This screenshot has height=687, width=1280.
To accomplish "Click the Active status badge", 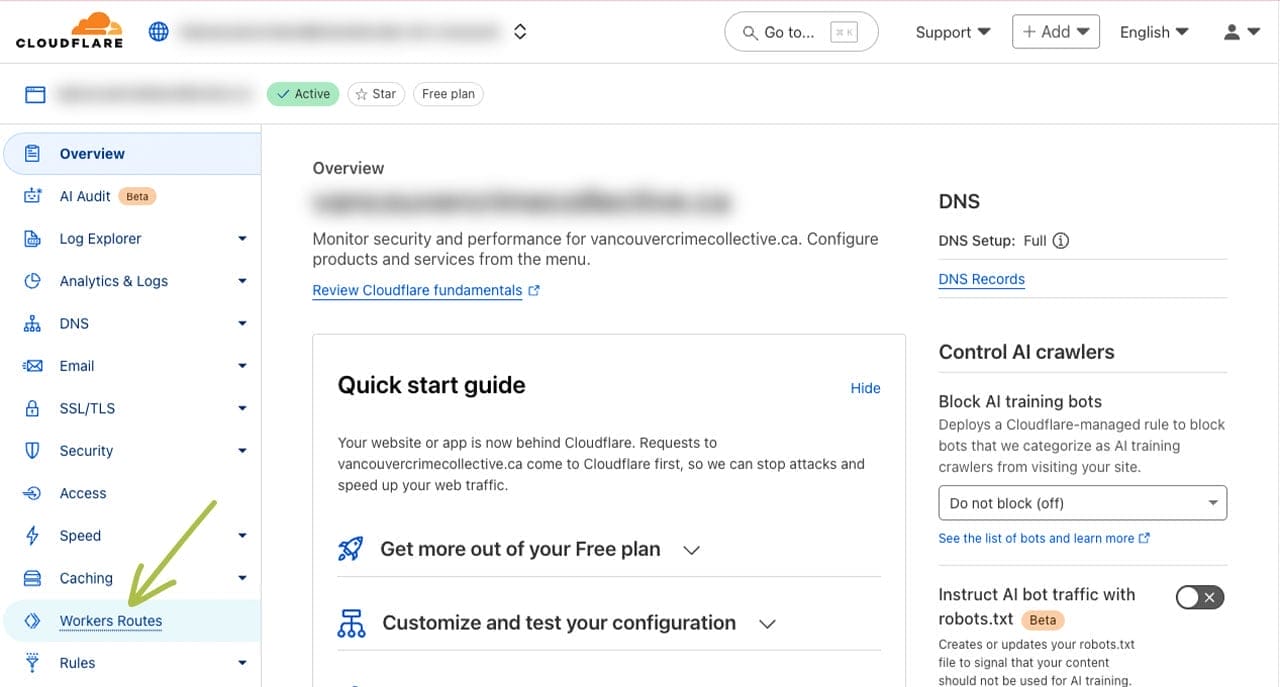I will 303,94.
